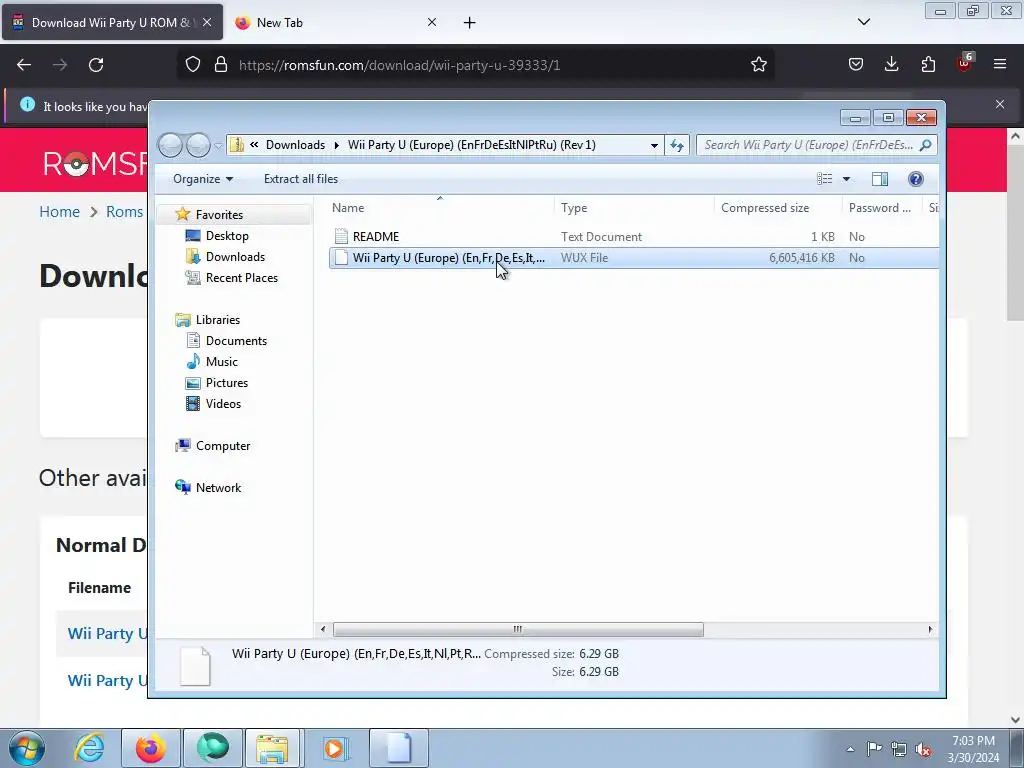The height and width of the screenshot is (768, 1024).
Task: Open the more view options arrow
Action: 846,179
